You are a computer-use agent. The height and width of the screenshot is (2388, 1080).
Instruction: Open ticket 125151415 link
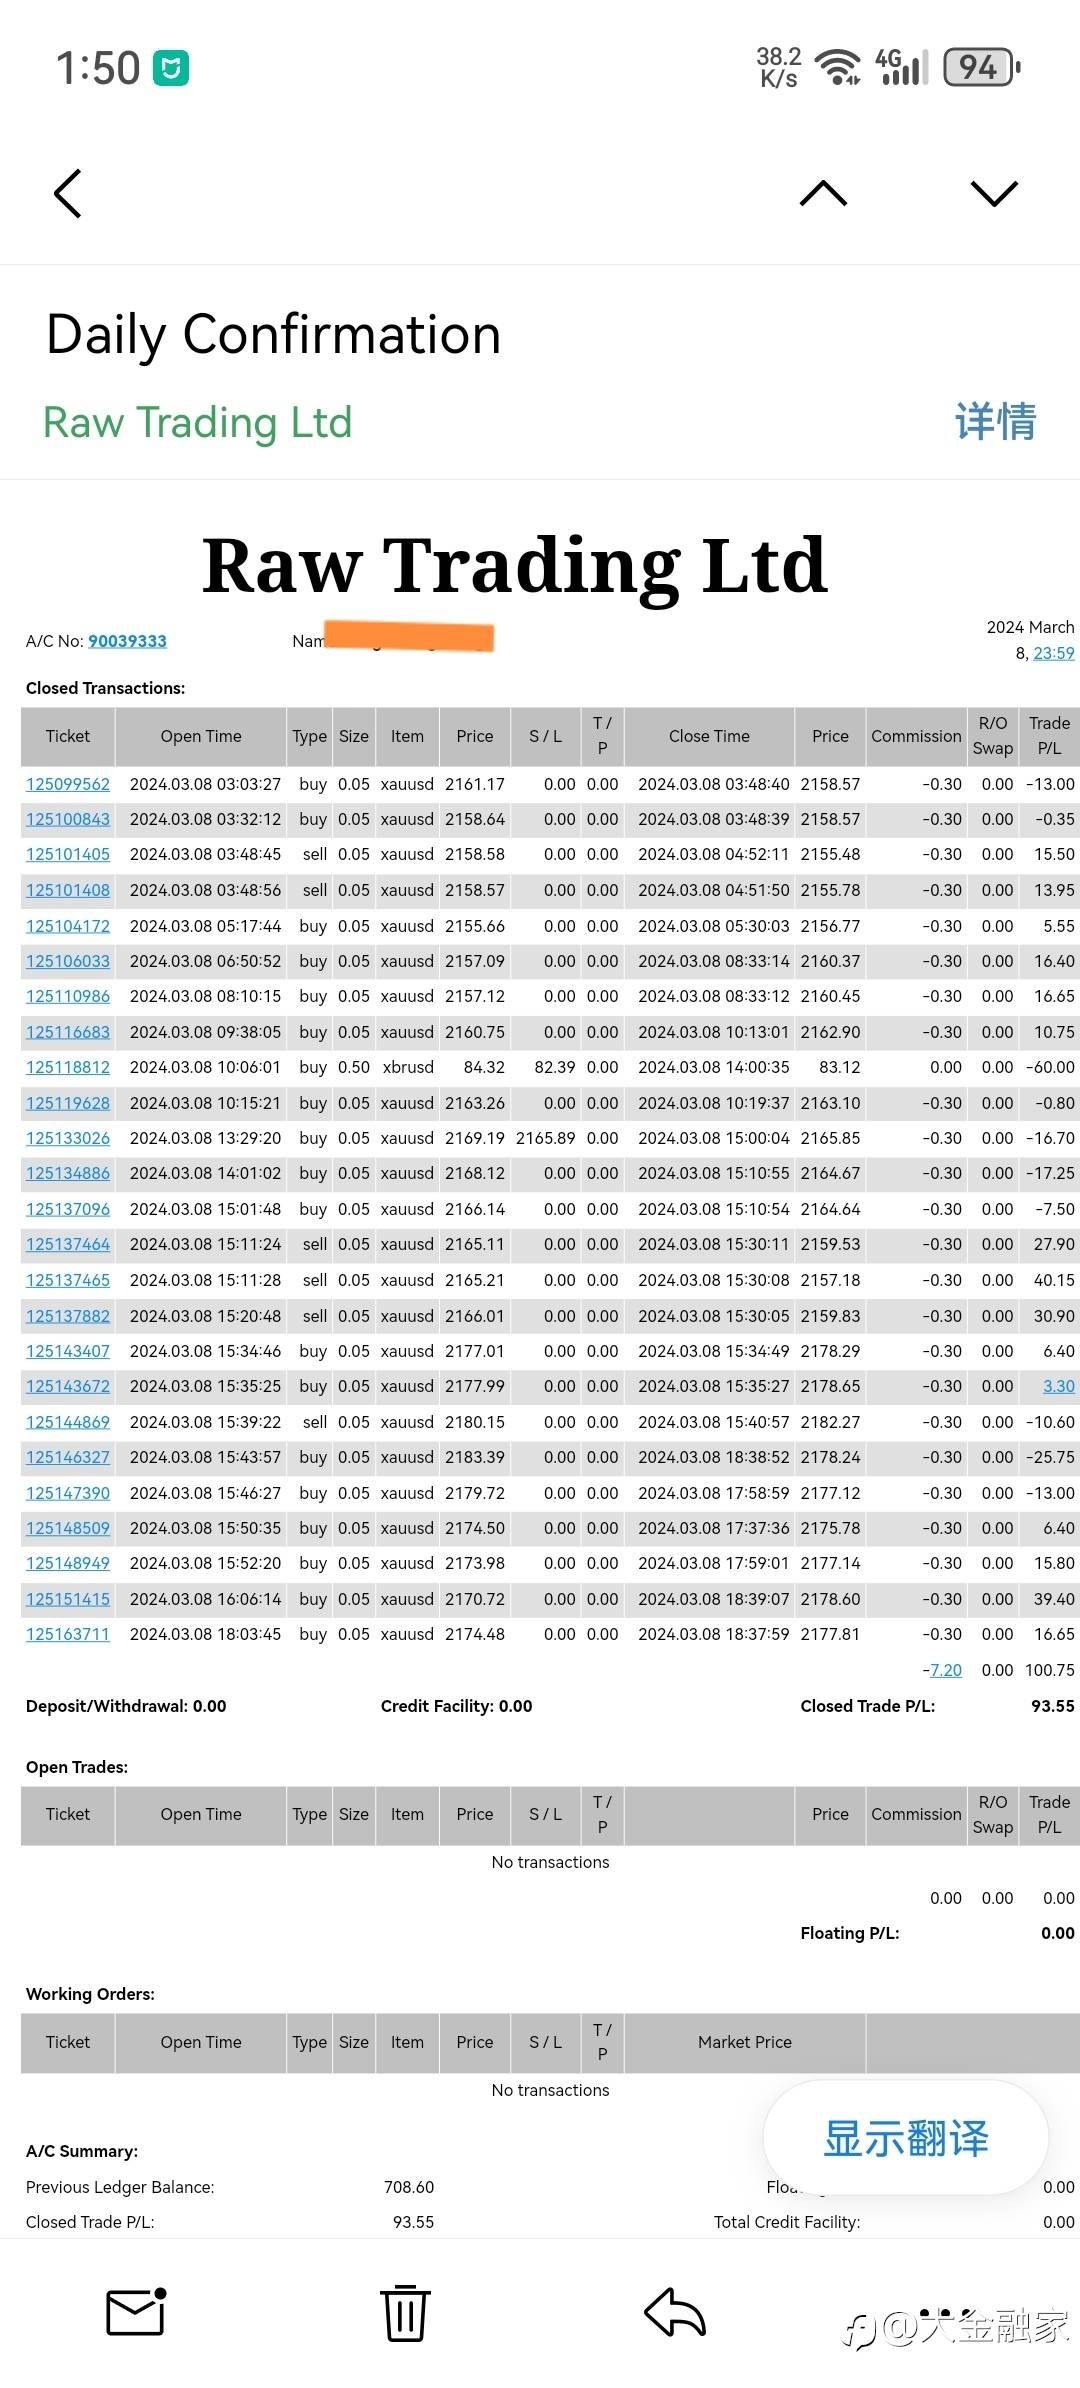(68, 1599)
